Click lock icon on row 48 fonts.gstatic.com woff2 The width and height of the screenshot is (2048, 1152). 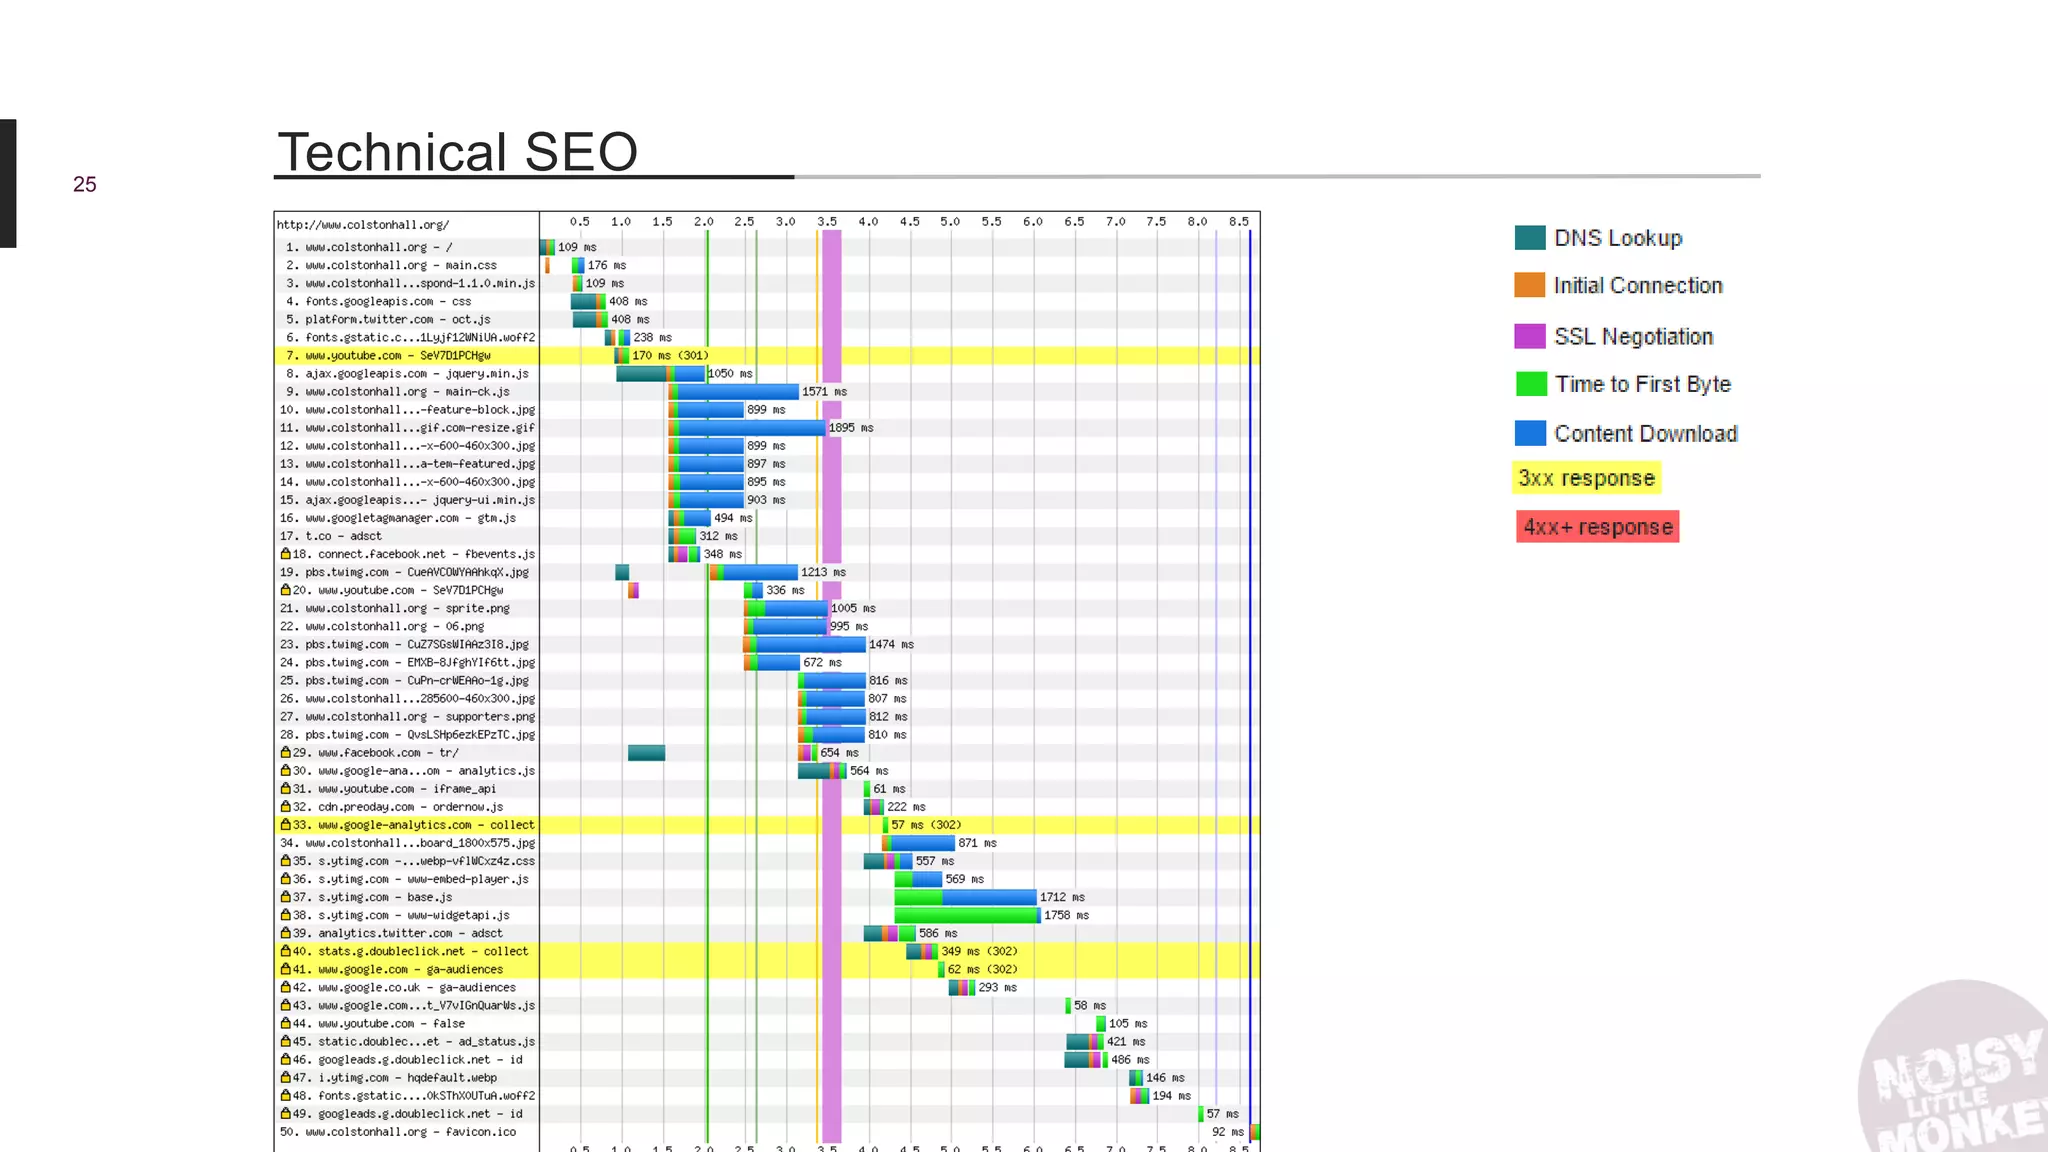coord(285,1094)
